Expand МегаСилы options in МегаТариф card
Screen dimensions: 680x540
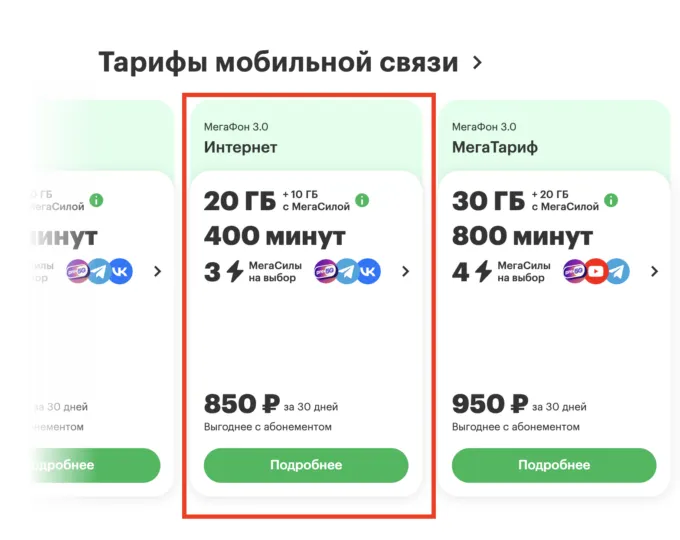point(654,271)
